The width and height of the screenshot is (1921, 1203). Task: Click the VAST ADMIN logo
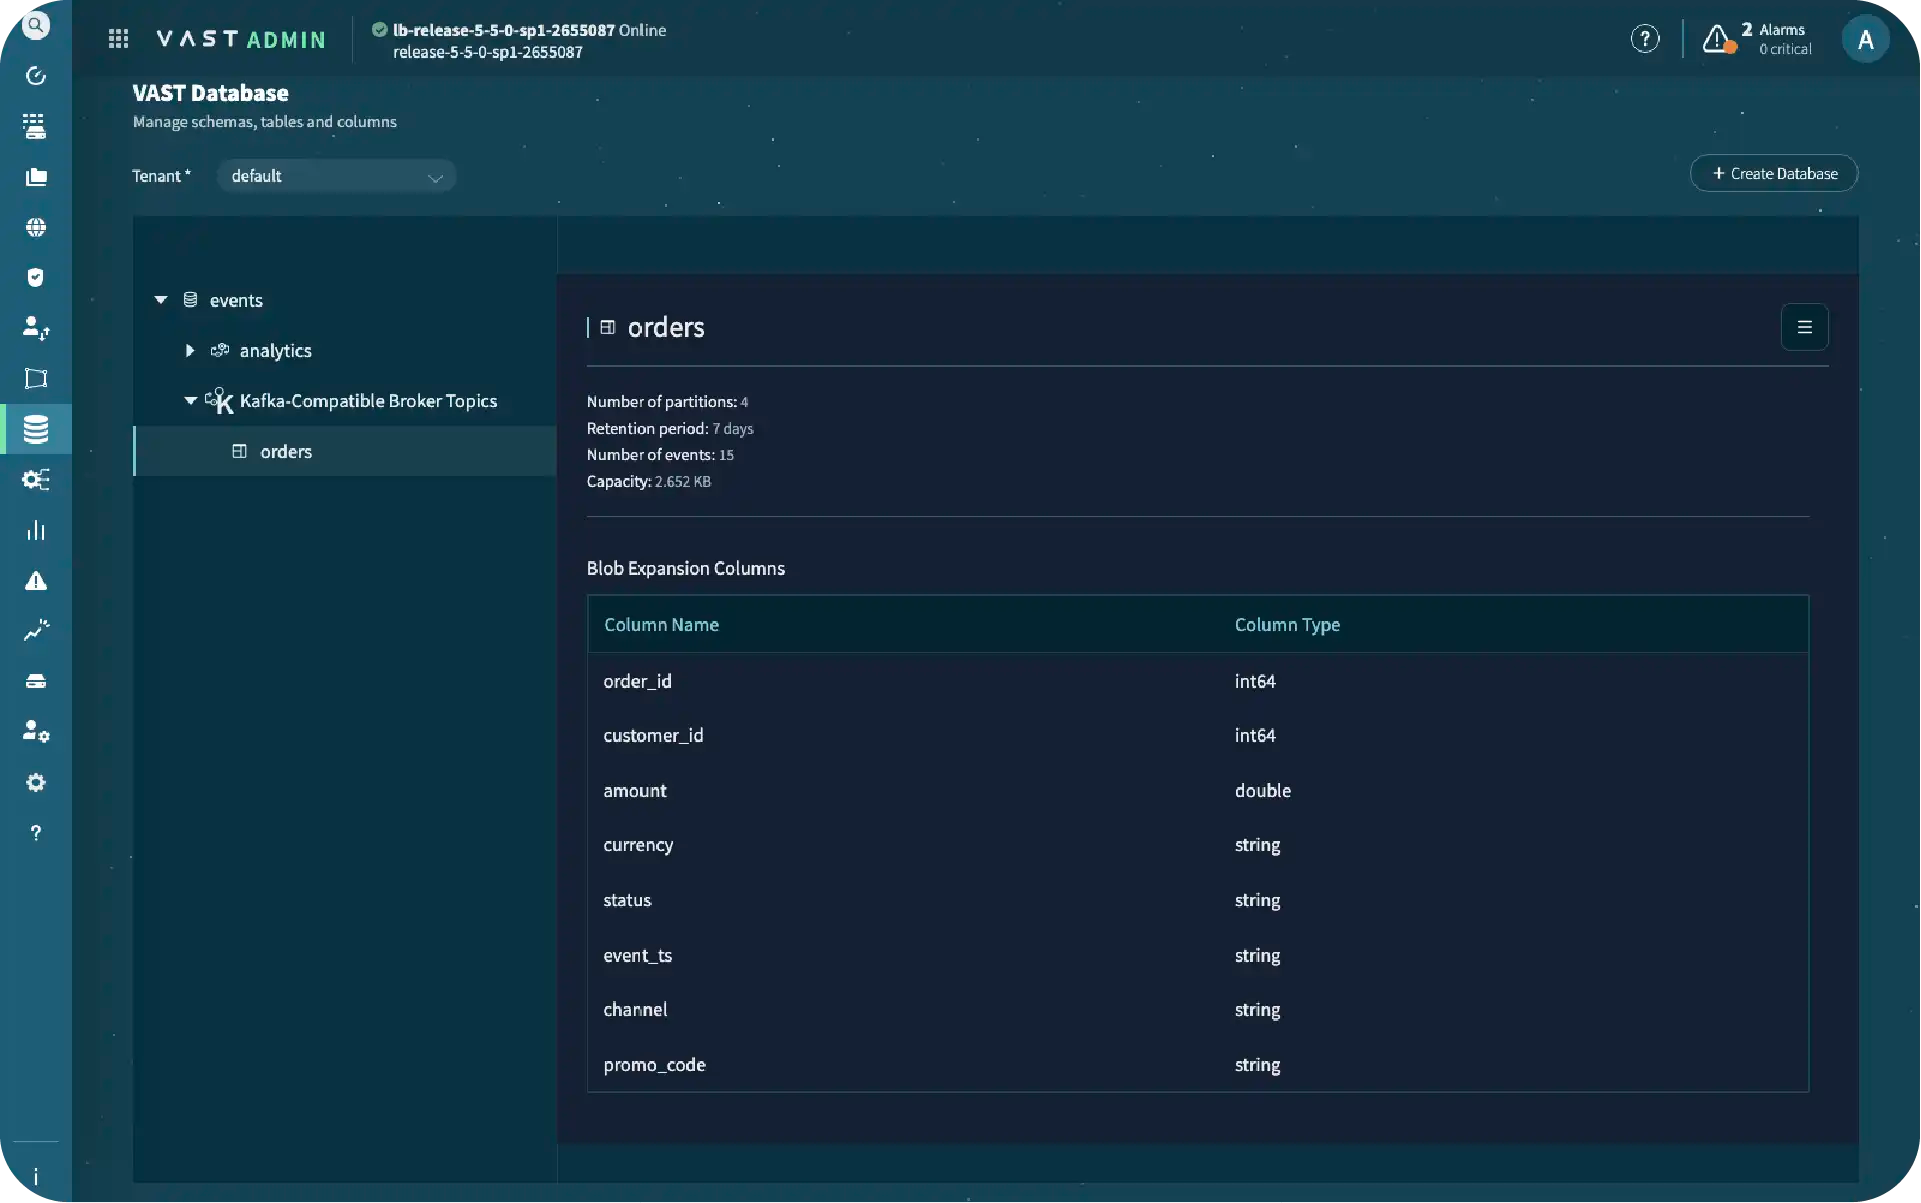pos(241,39)
